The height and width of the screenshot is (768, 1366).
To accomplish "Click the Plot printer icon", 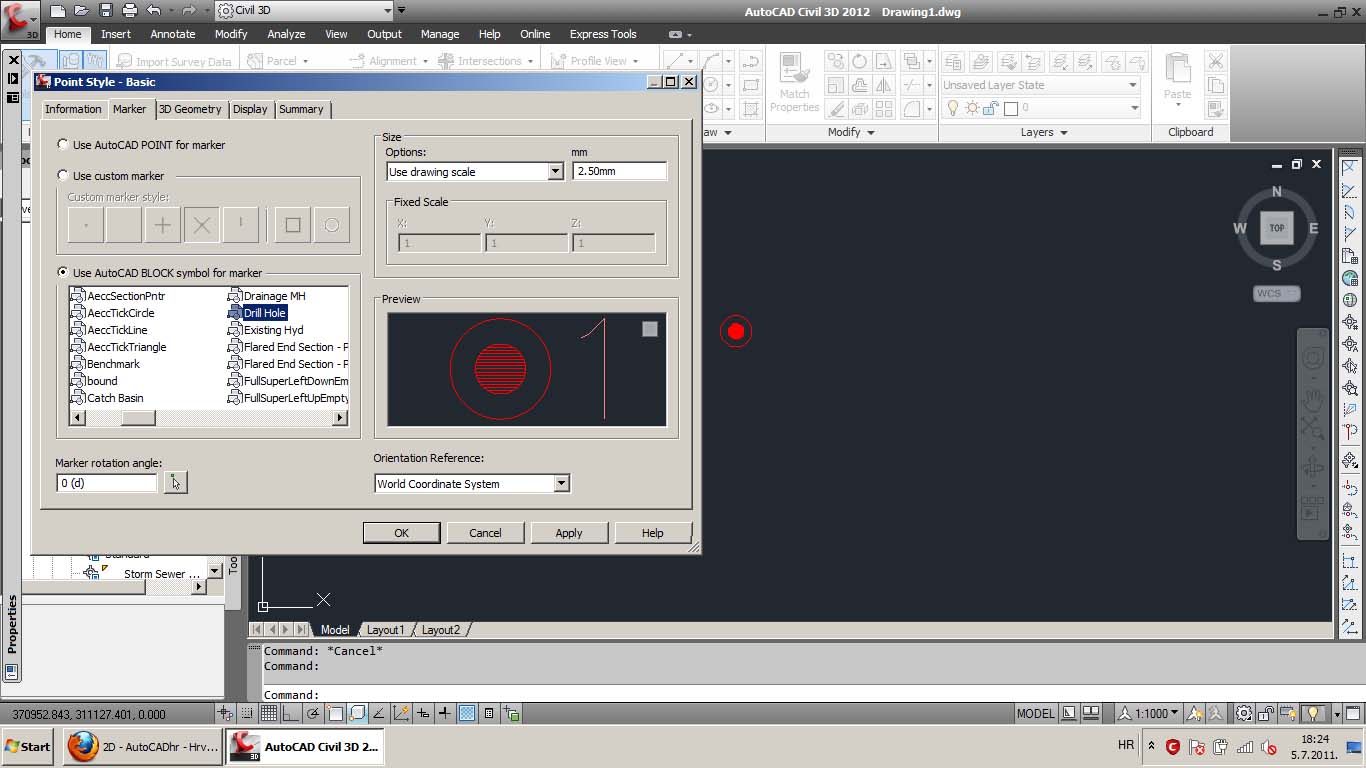I will point(129,10).
